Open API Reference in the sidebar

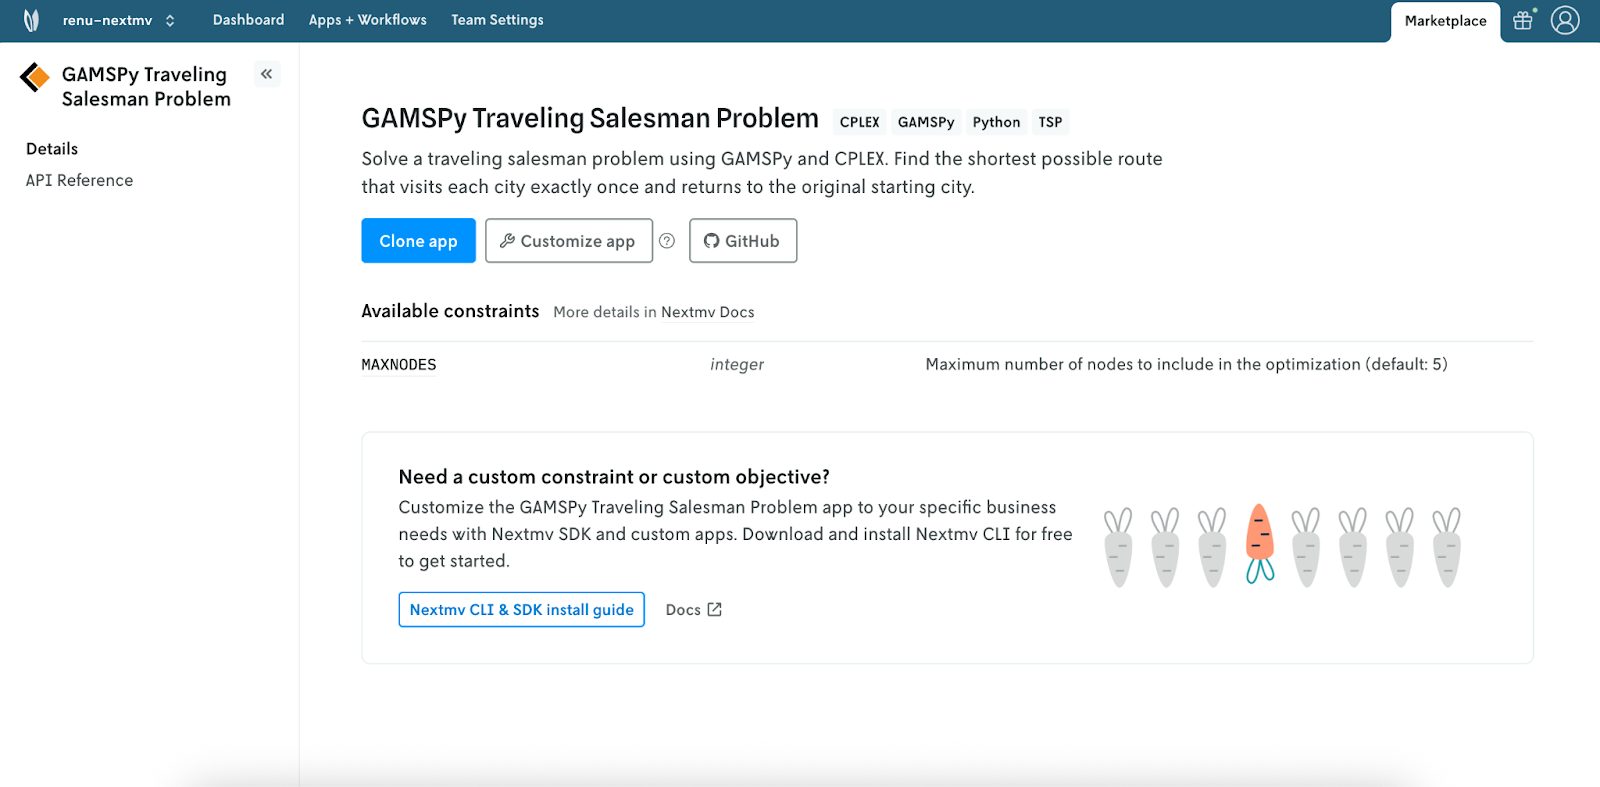click(79, 180)
